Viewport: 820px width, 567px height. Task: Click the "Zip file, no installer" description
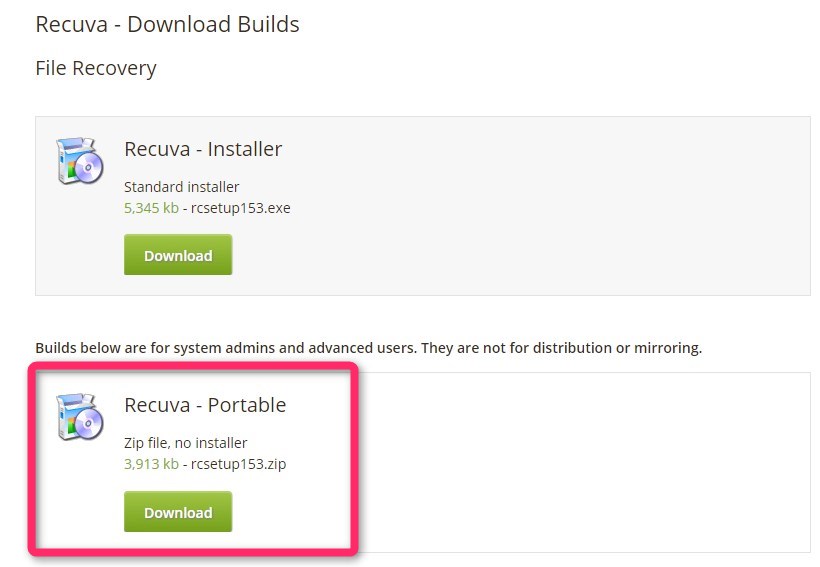(x=186, y=443)
